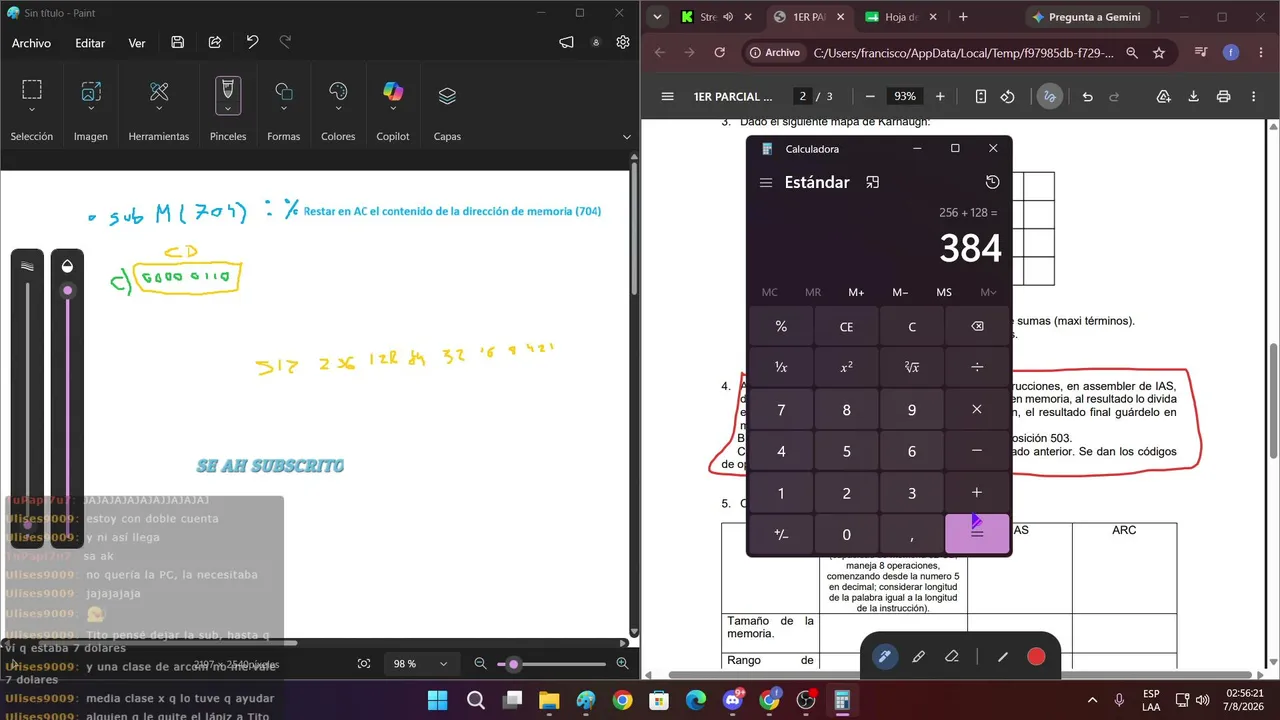
Task: Click the square root key in Calculator
Action: click(912, 368)
